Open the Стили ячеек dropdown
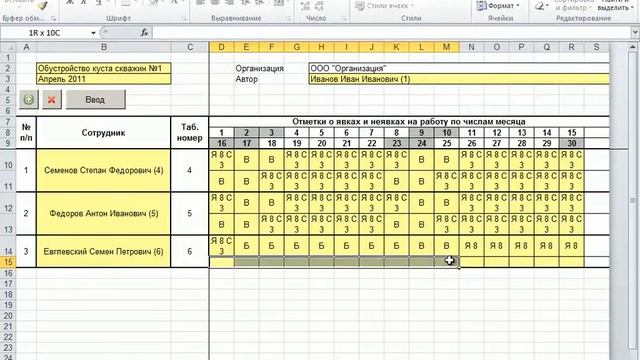 [384, 6]
